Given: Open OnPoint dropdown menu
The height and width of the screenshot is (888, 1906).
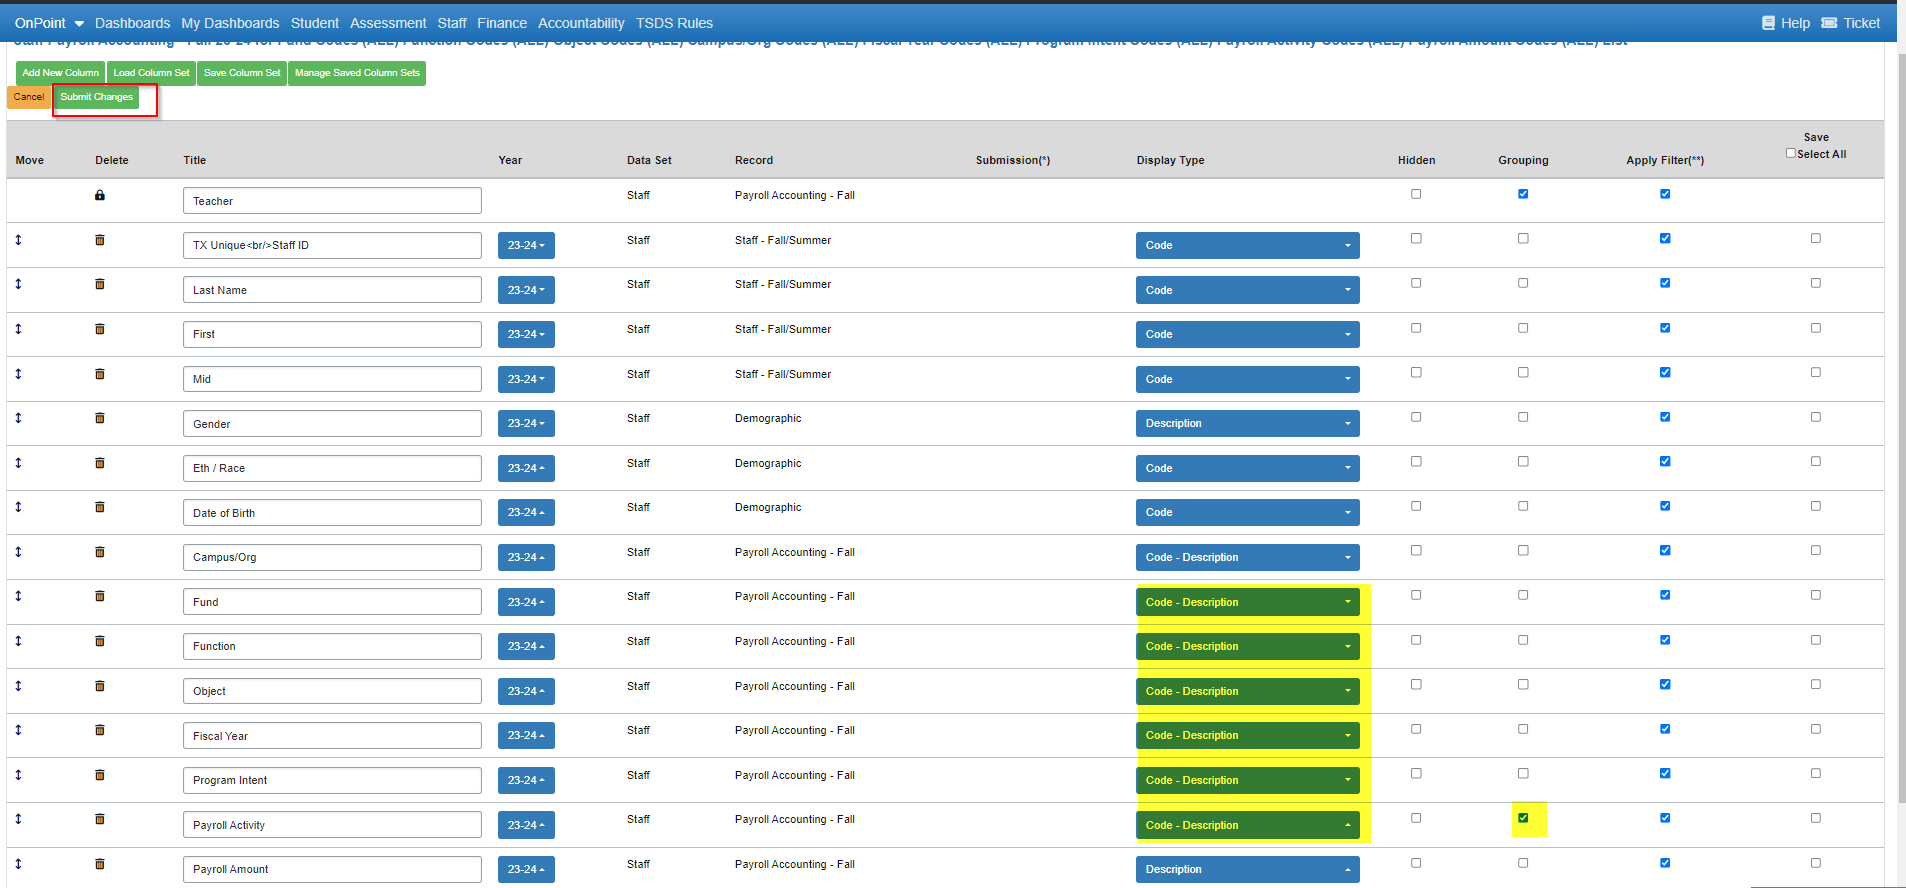Looking at the screenshot, I should click(x=49, y=23).
